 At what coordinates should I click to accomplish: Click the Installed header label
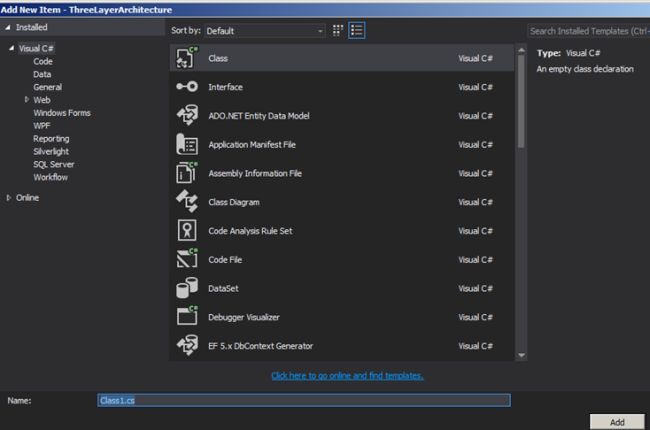tap(32, 27)
